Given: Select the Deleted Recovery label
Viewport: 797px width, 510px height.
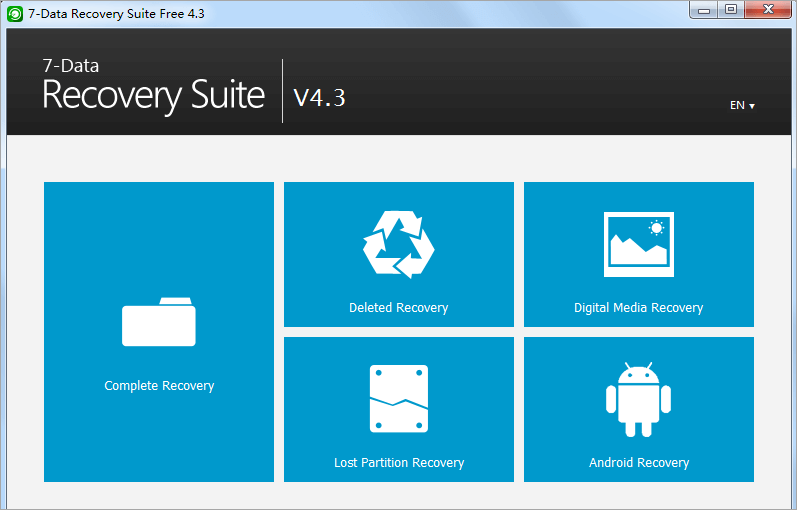Looking at the screenshot, I should click(398, 308).
